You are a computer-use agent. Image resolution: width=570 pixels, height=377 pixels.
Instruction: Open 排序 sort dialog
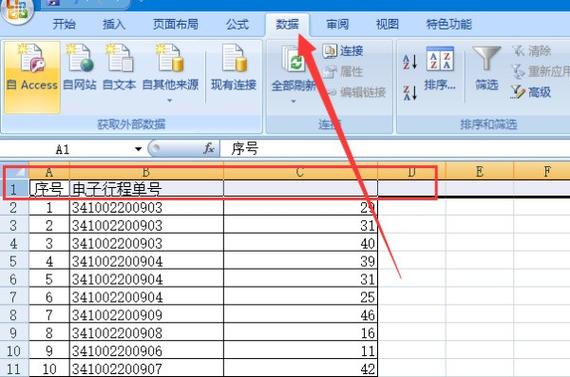440,68
